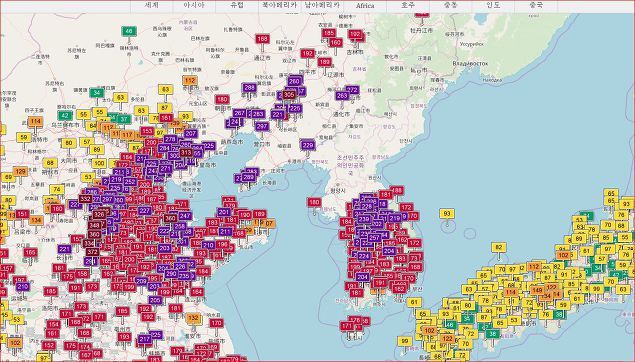Viewport: 635px width, 362px height.
Task: Select the Africa tab
Action: point(365,5)
